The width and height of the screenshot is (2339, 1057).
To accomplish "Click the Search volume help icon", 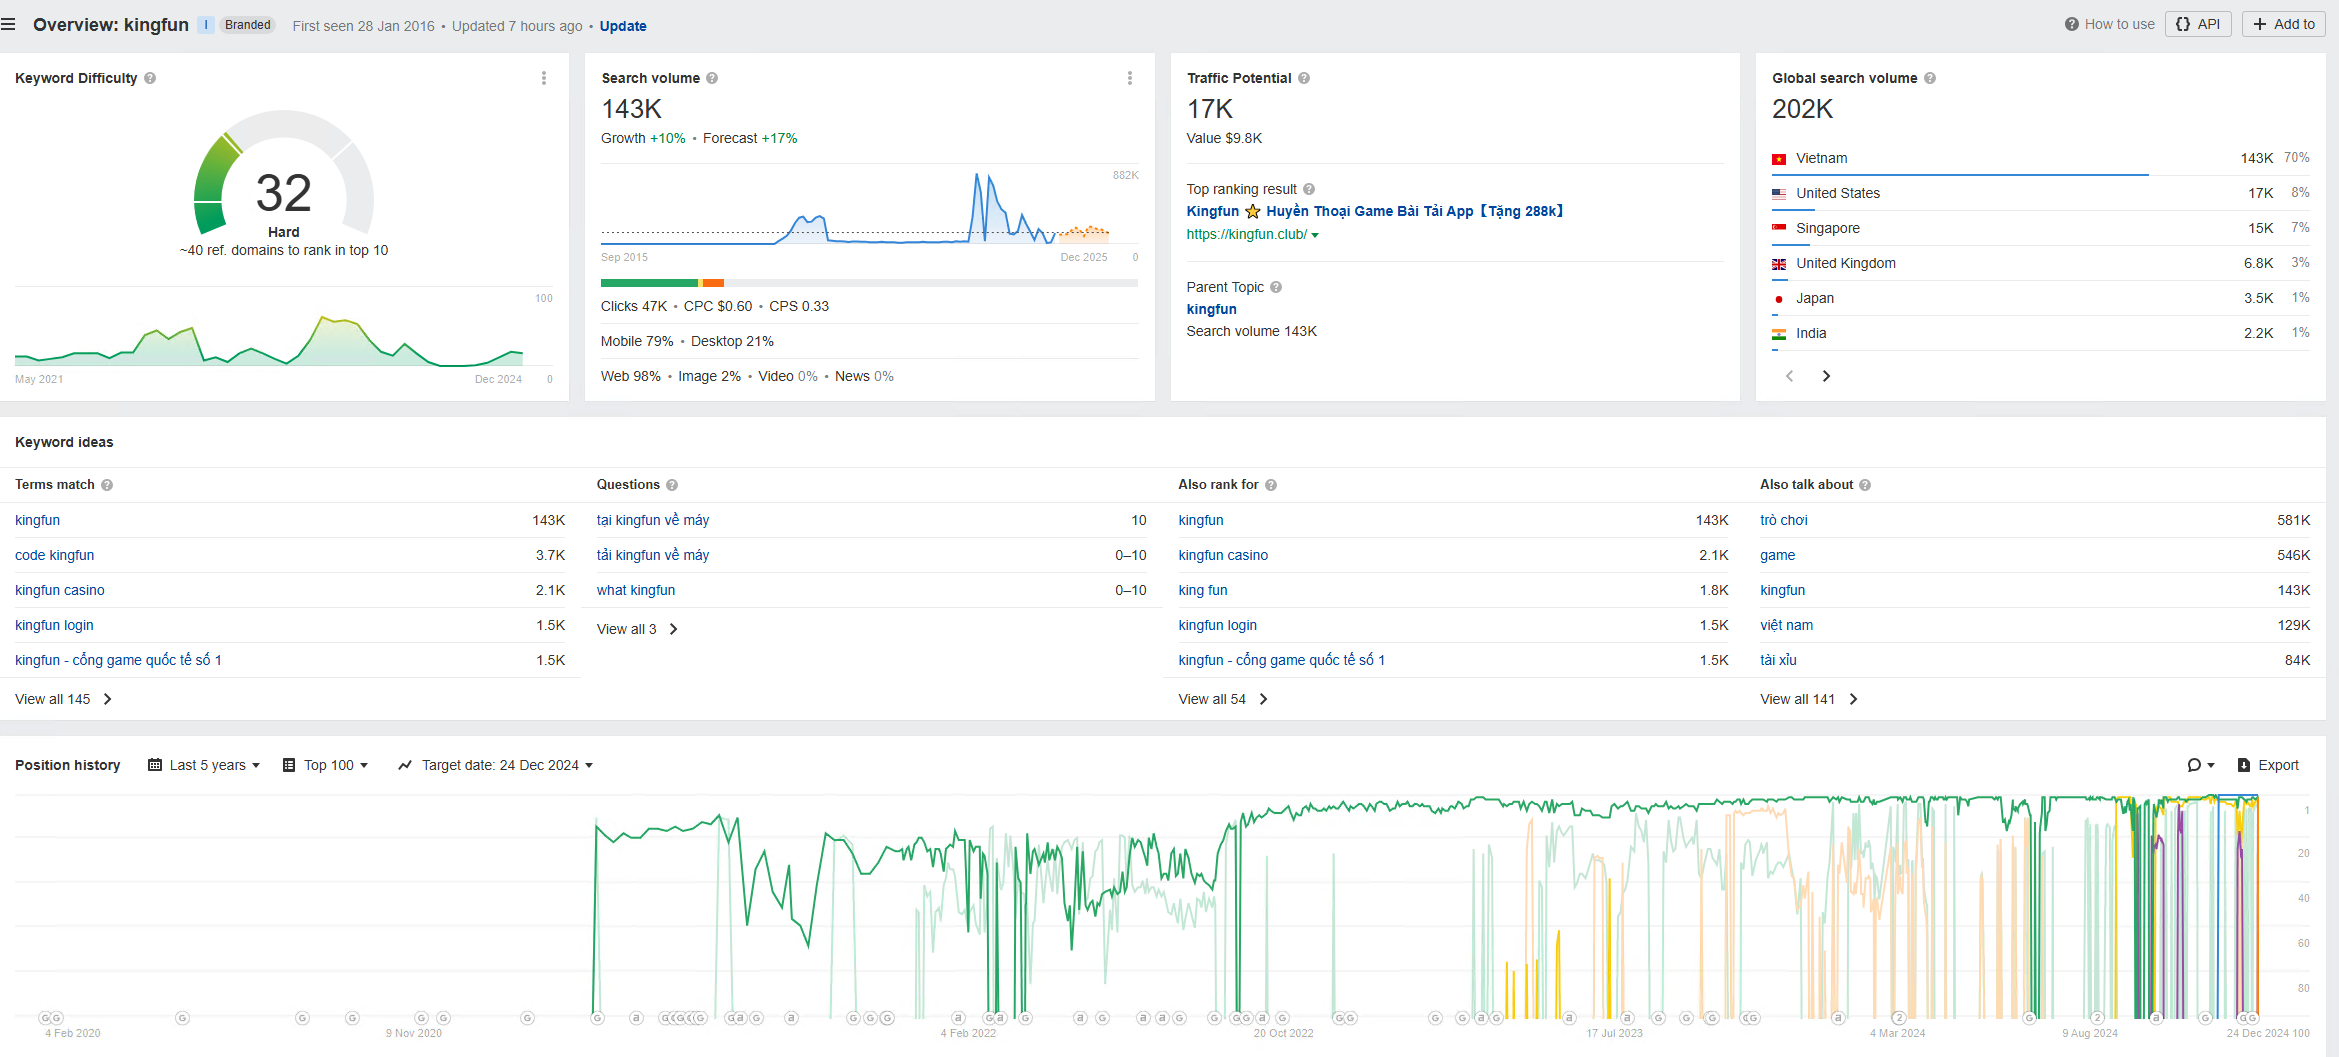I will (712, 78).
